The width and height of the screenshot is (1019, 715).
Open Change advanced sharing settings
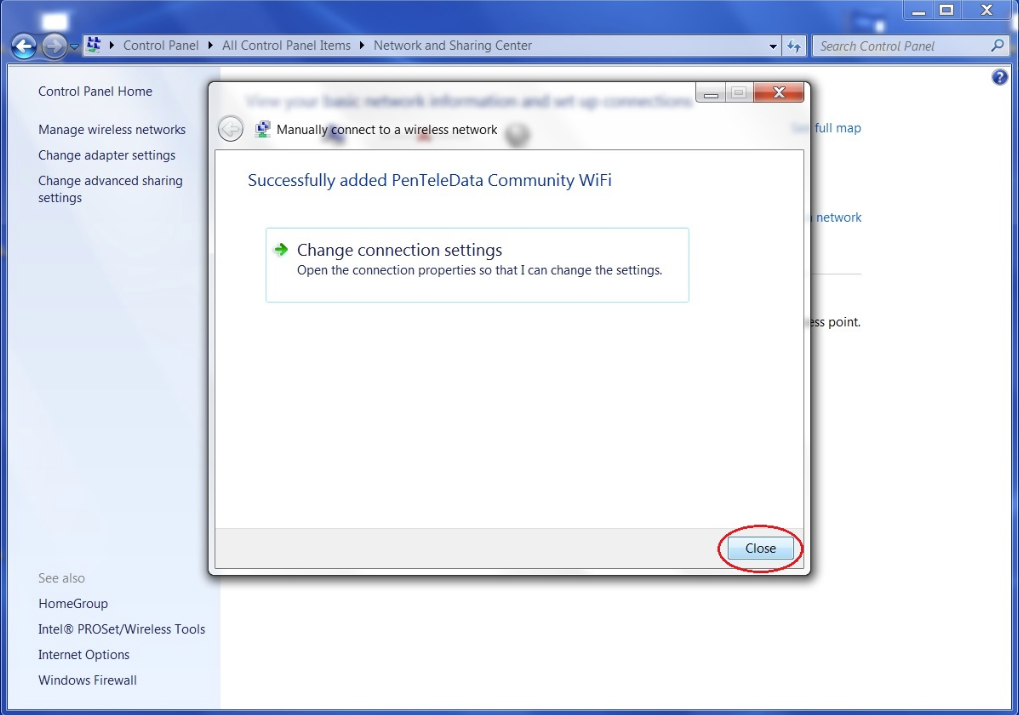[110, 189]
